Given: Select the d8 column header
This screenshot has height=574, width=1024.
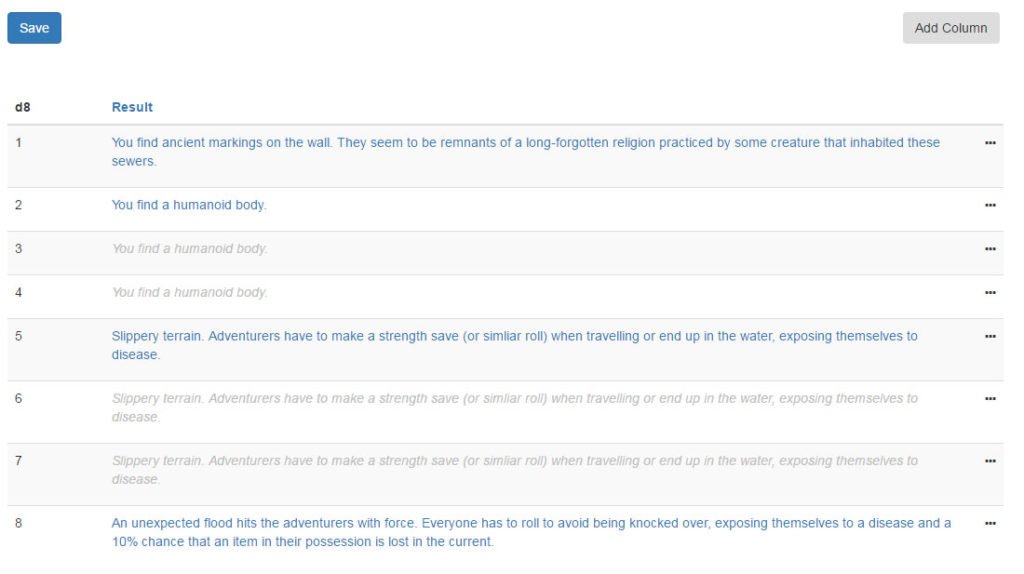Looking at the screenshot, I should click(22, 107).
